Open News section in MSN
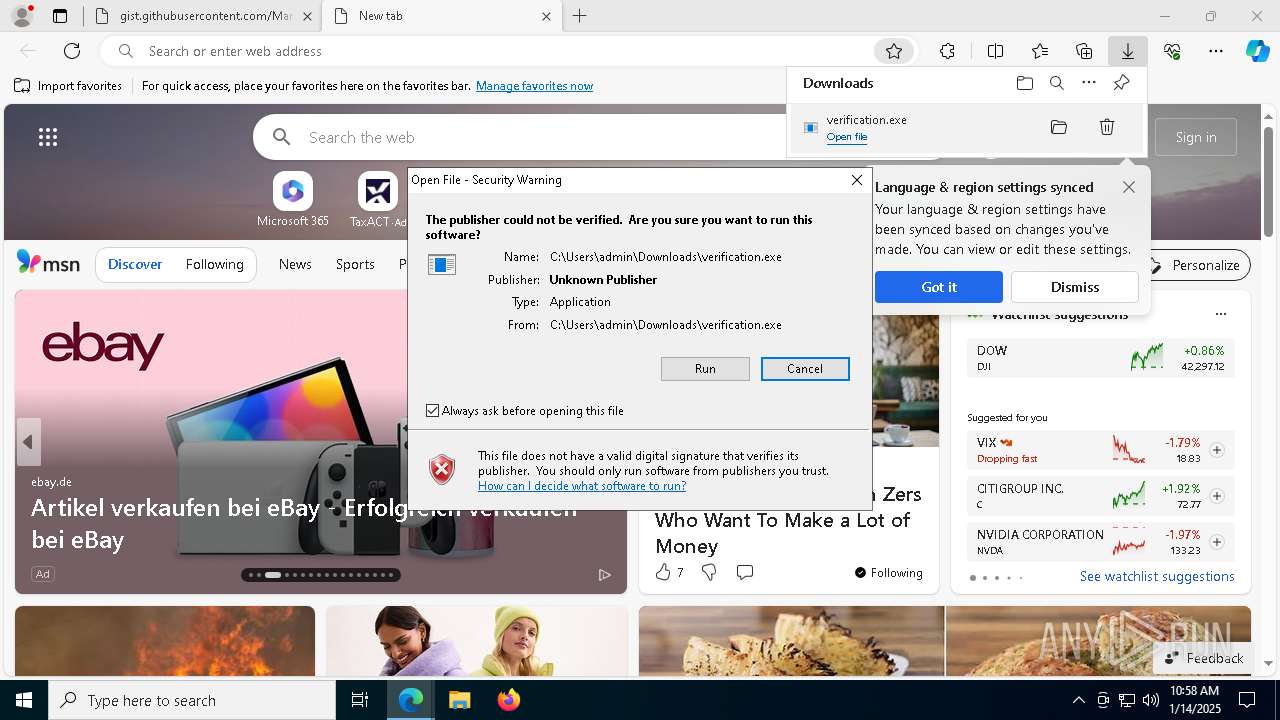Viewport: 1280px width, 720px height. [295, 264]
